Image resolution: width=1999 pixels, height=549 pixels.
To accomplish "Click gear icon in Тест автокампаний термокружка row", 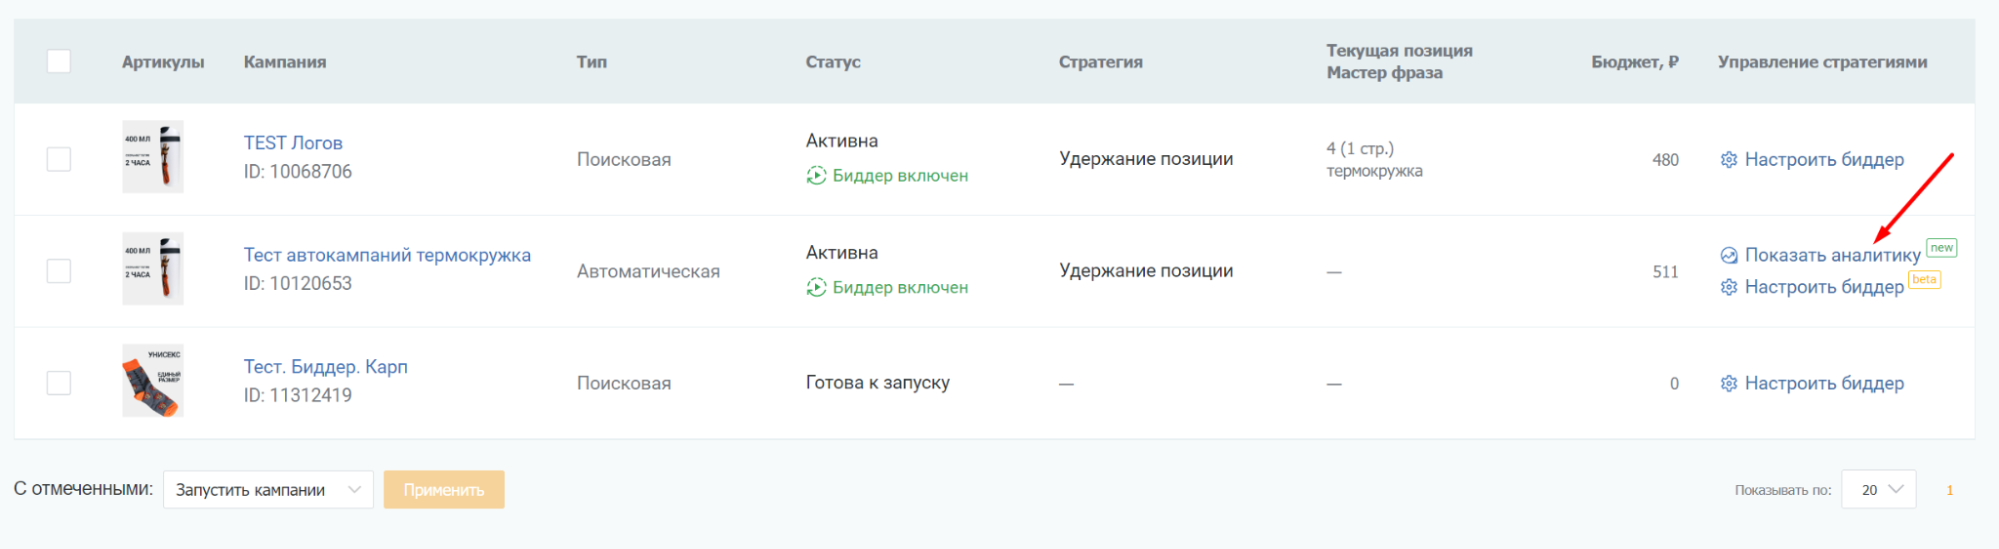I will tap(1728, 288).
